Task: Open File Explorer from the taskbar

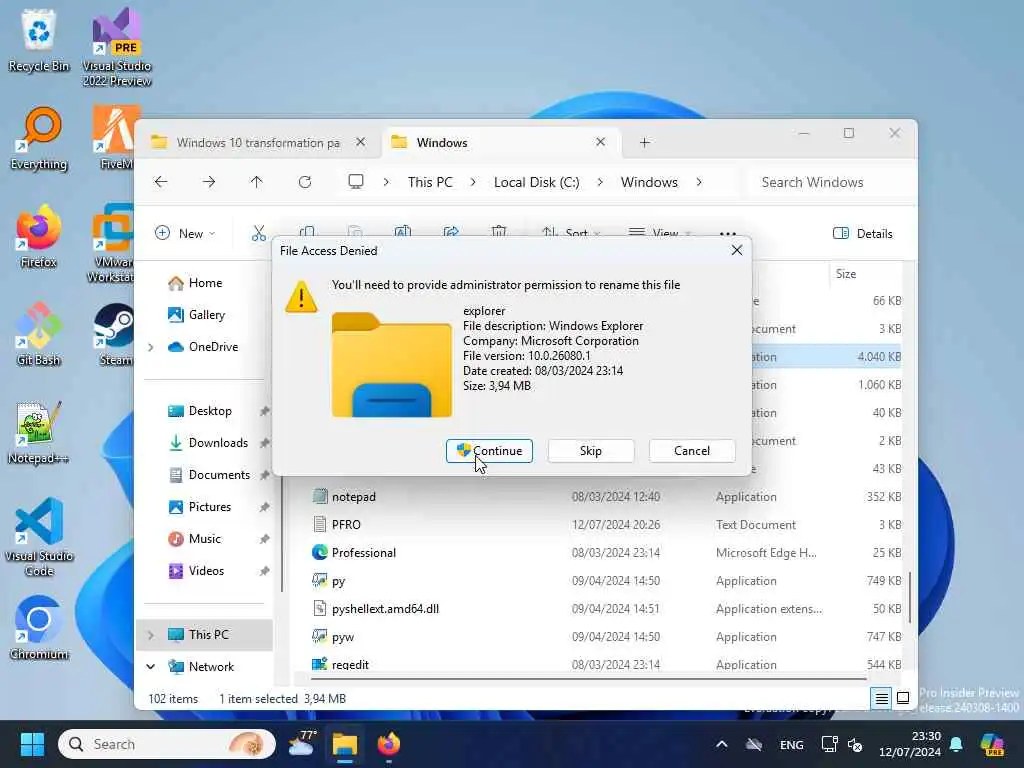Action: point(345,744)
